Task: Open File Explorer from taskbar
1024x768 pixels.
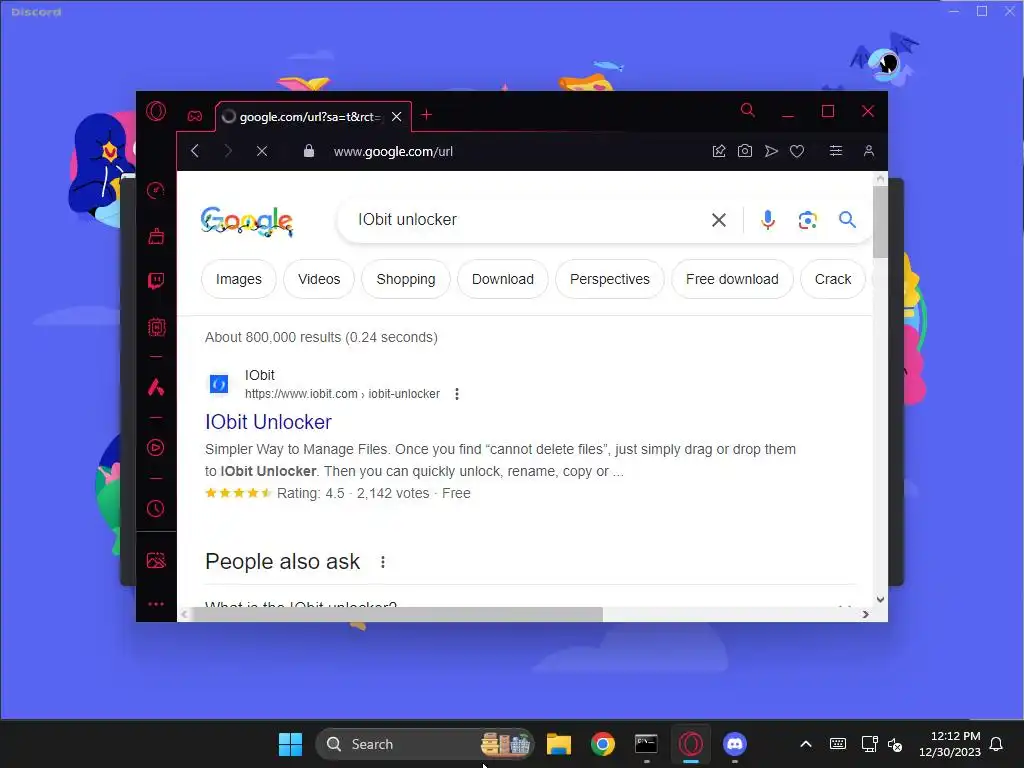Action: (558, 744)
